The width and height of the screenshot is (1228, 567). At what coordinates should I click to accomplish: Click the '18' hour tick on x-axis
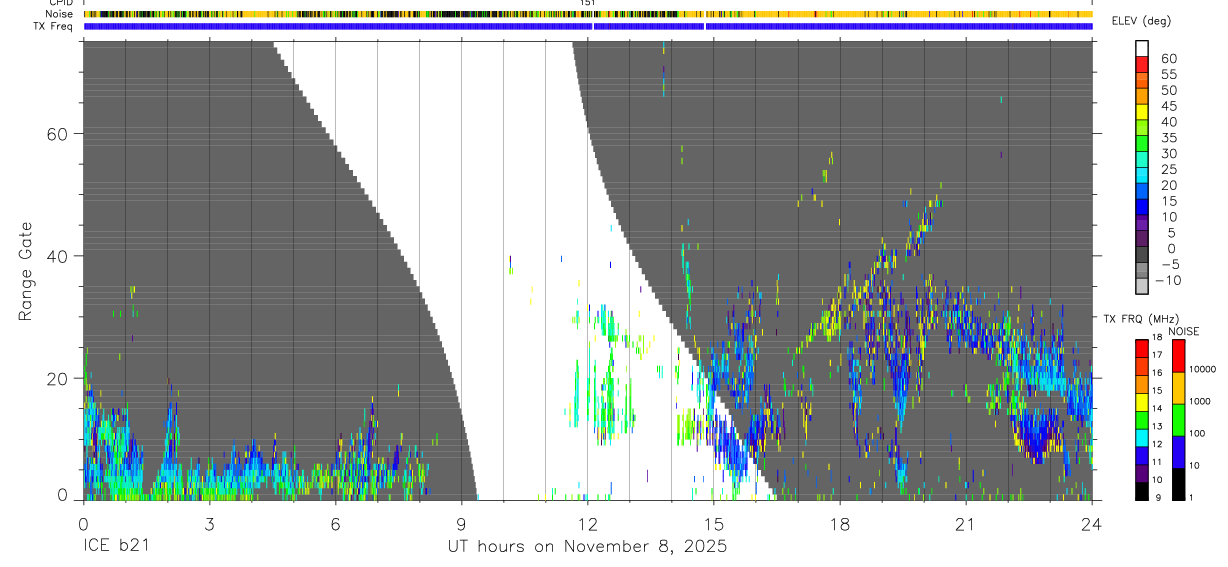(840, 525)
